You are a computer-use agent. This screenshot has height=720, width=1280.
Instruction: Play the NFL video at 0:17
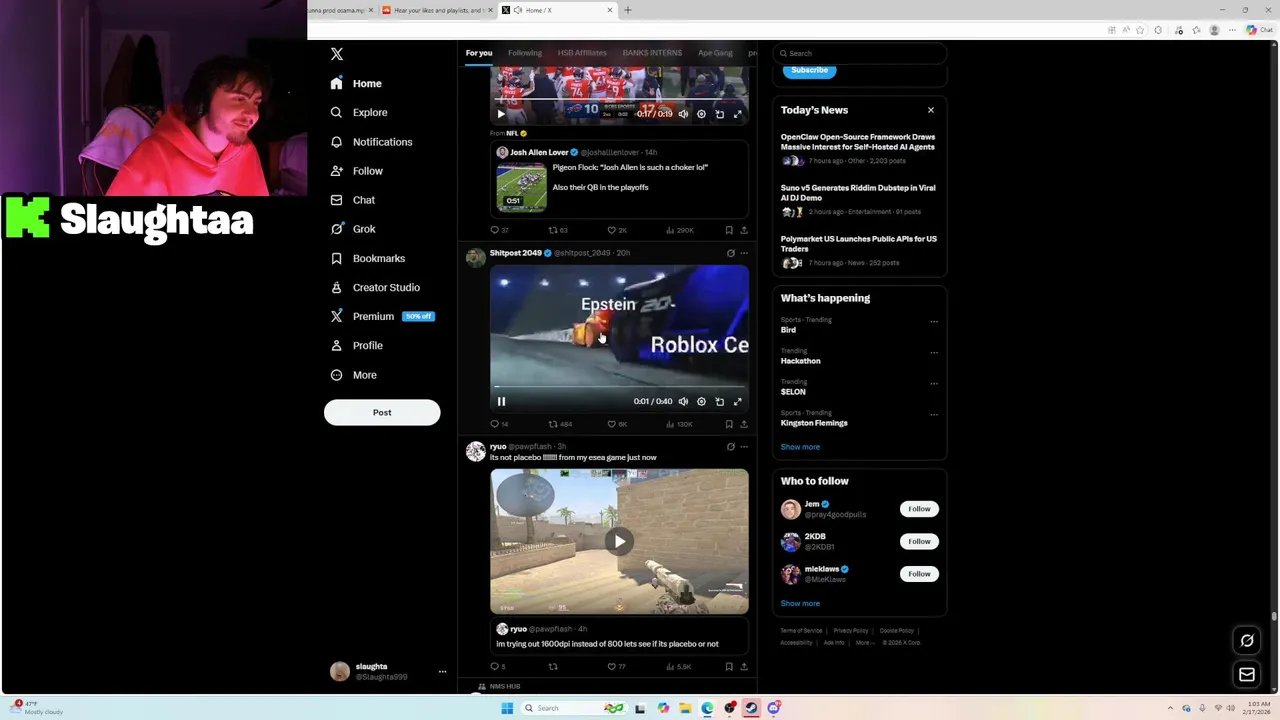click(501, 114)
